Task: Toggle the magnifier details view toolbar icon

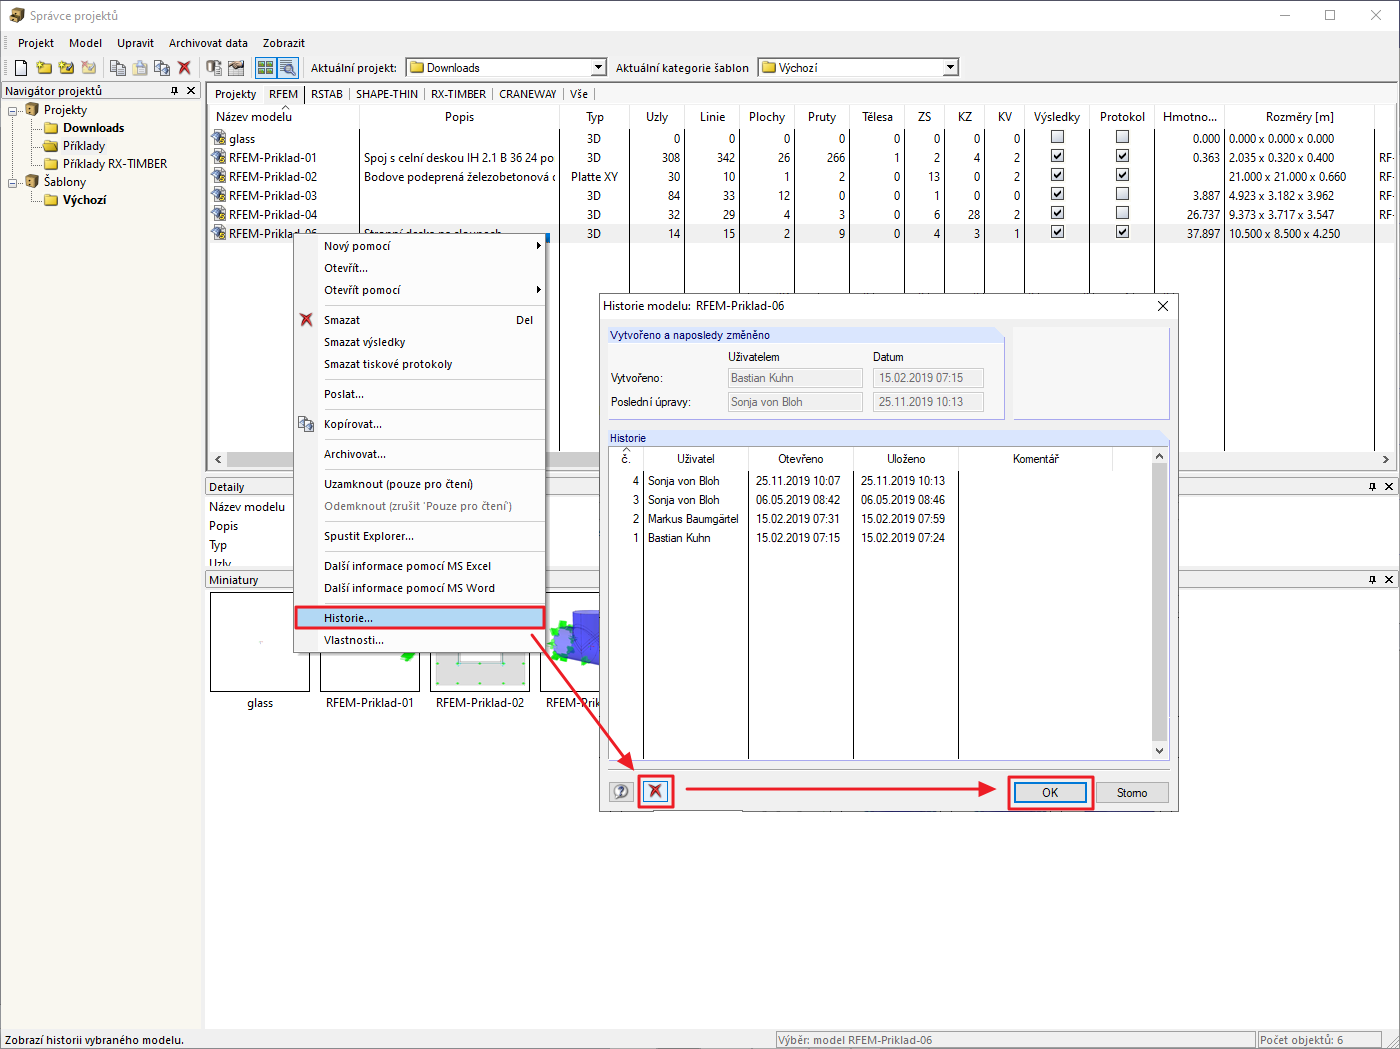Action: (x=287, y=68)
